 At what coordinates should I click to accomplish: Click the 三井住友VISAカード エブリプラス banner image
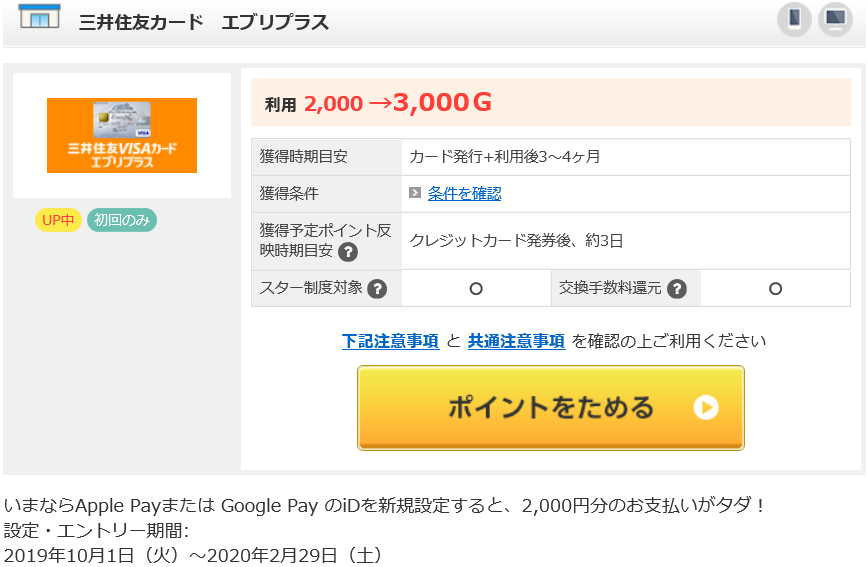[x=122, y=136]
